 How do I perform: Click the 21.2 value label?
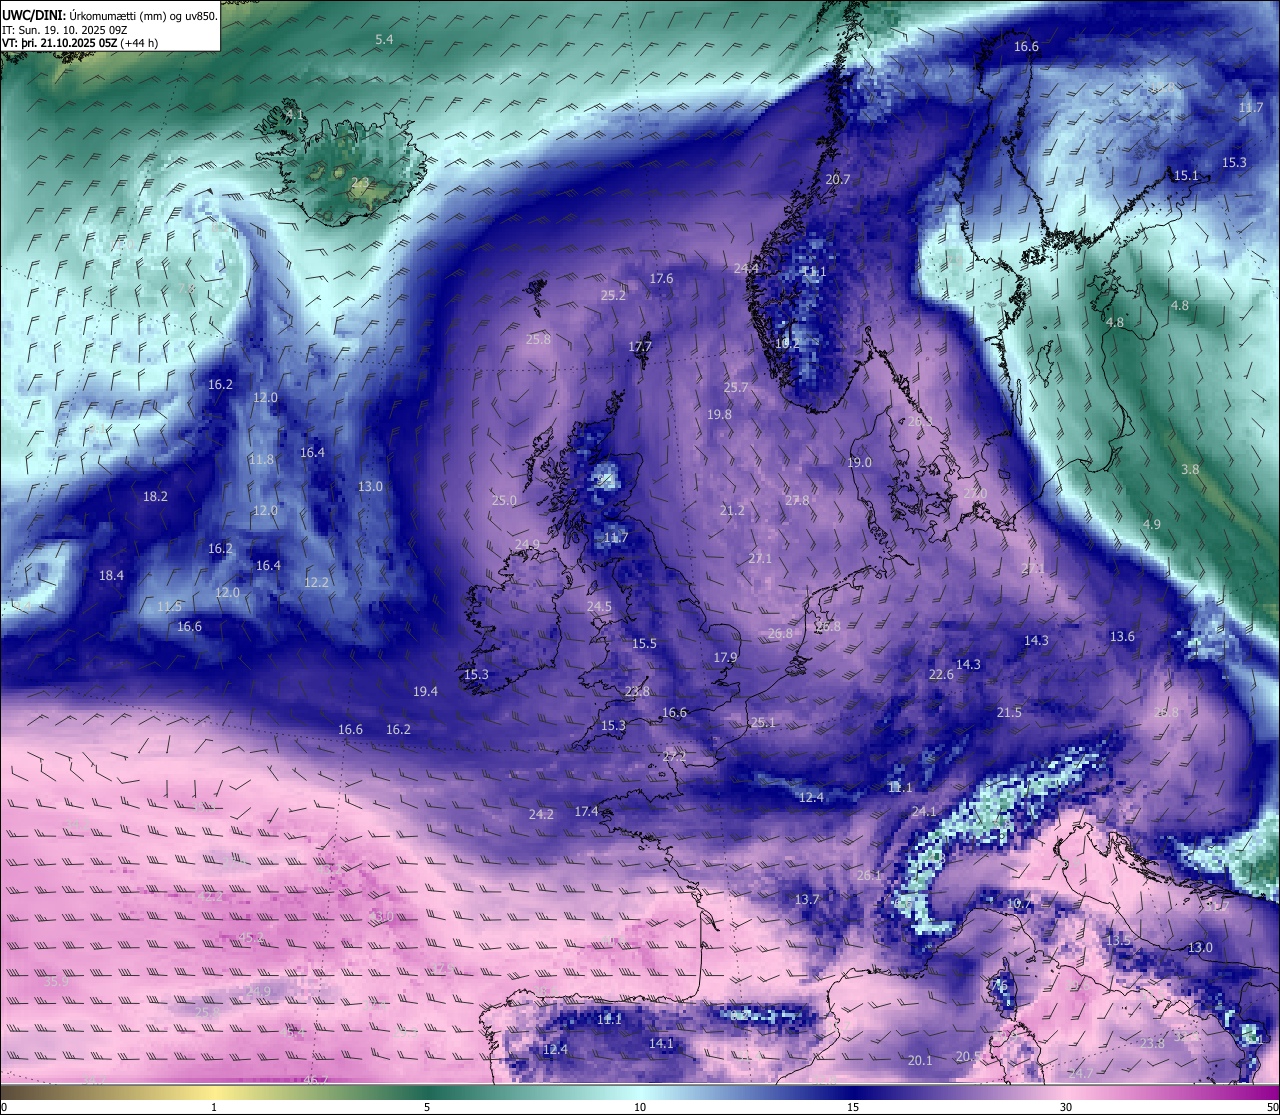(732, 510)
